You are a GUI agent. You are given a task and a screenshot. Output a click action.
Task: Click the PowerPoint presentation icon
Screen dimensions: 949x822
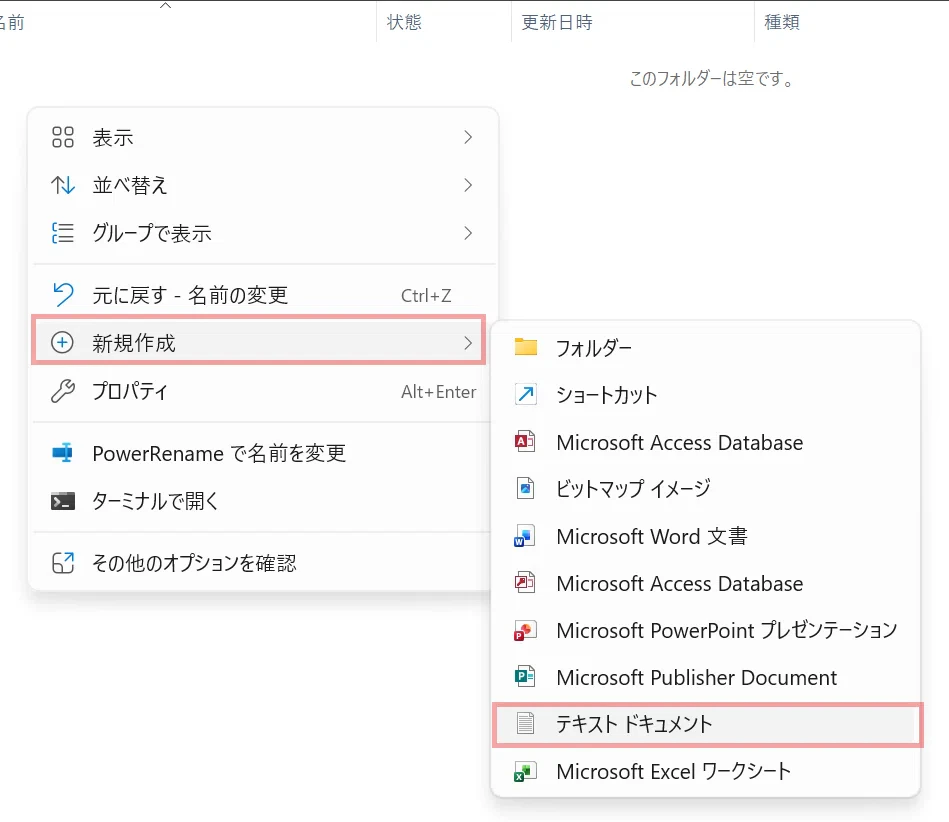click(524, 630)
